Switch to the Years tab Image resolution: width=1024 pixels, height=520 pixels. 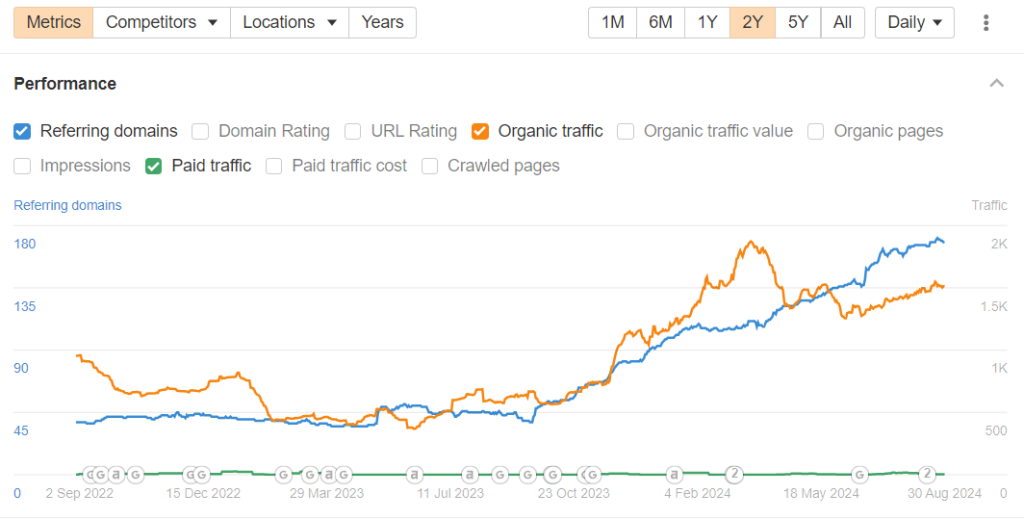tap(382, 22)
